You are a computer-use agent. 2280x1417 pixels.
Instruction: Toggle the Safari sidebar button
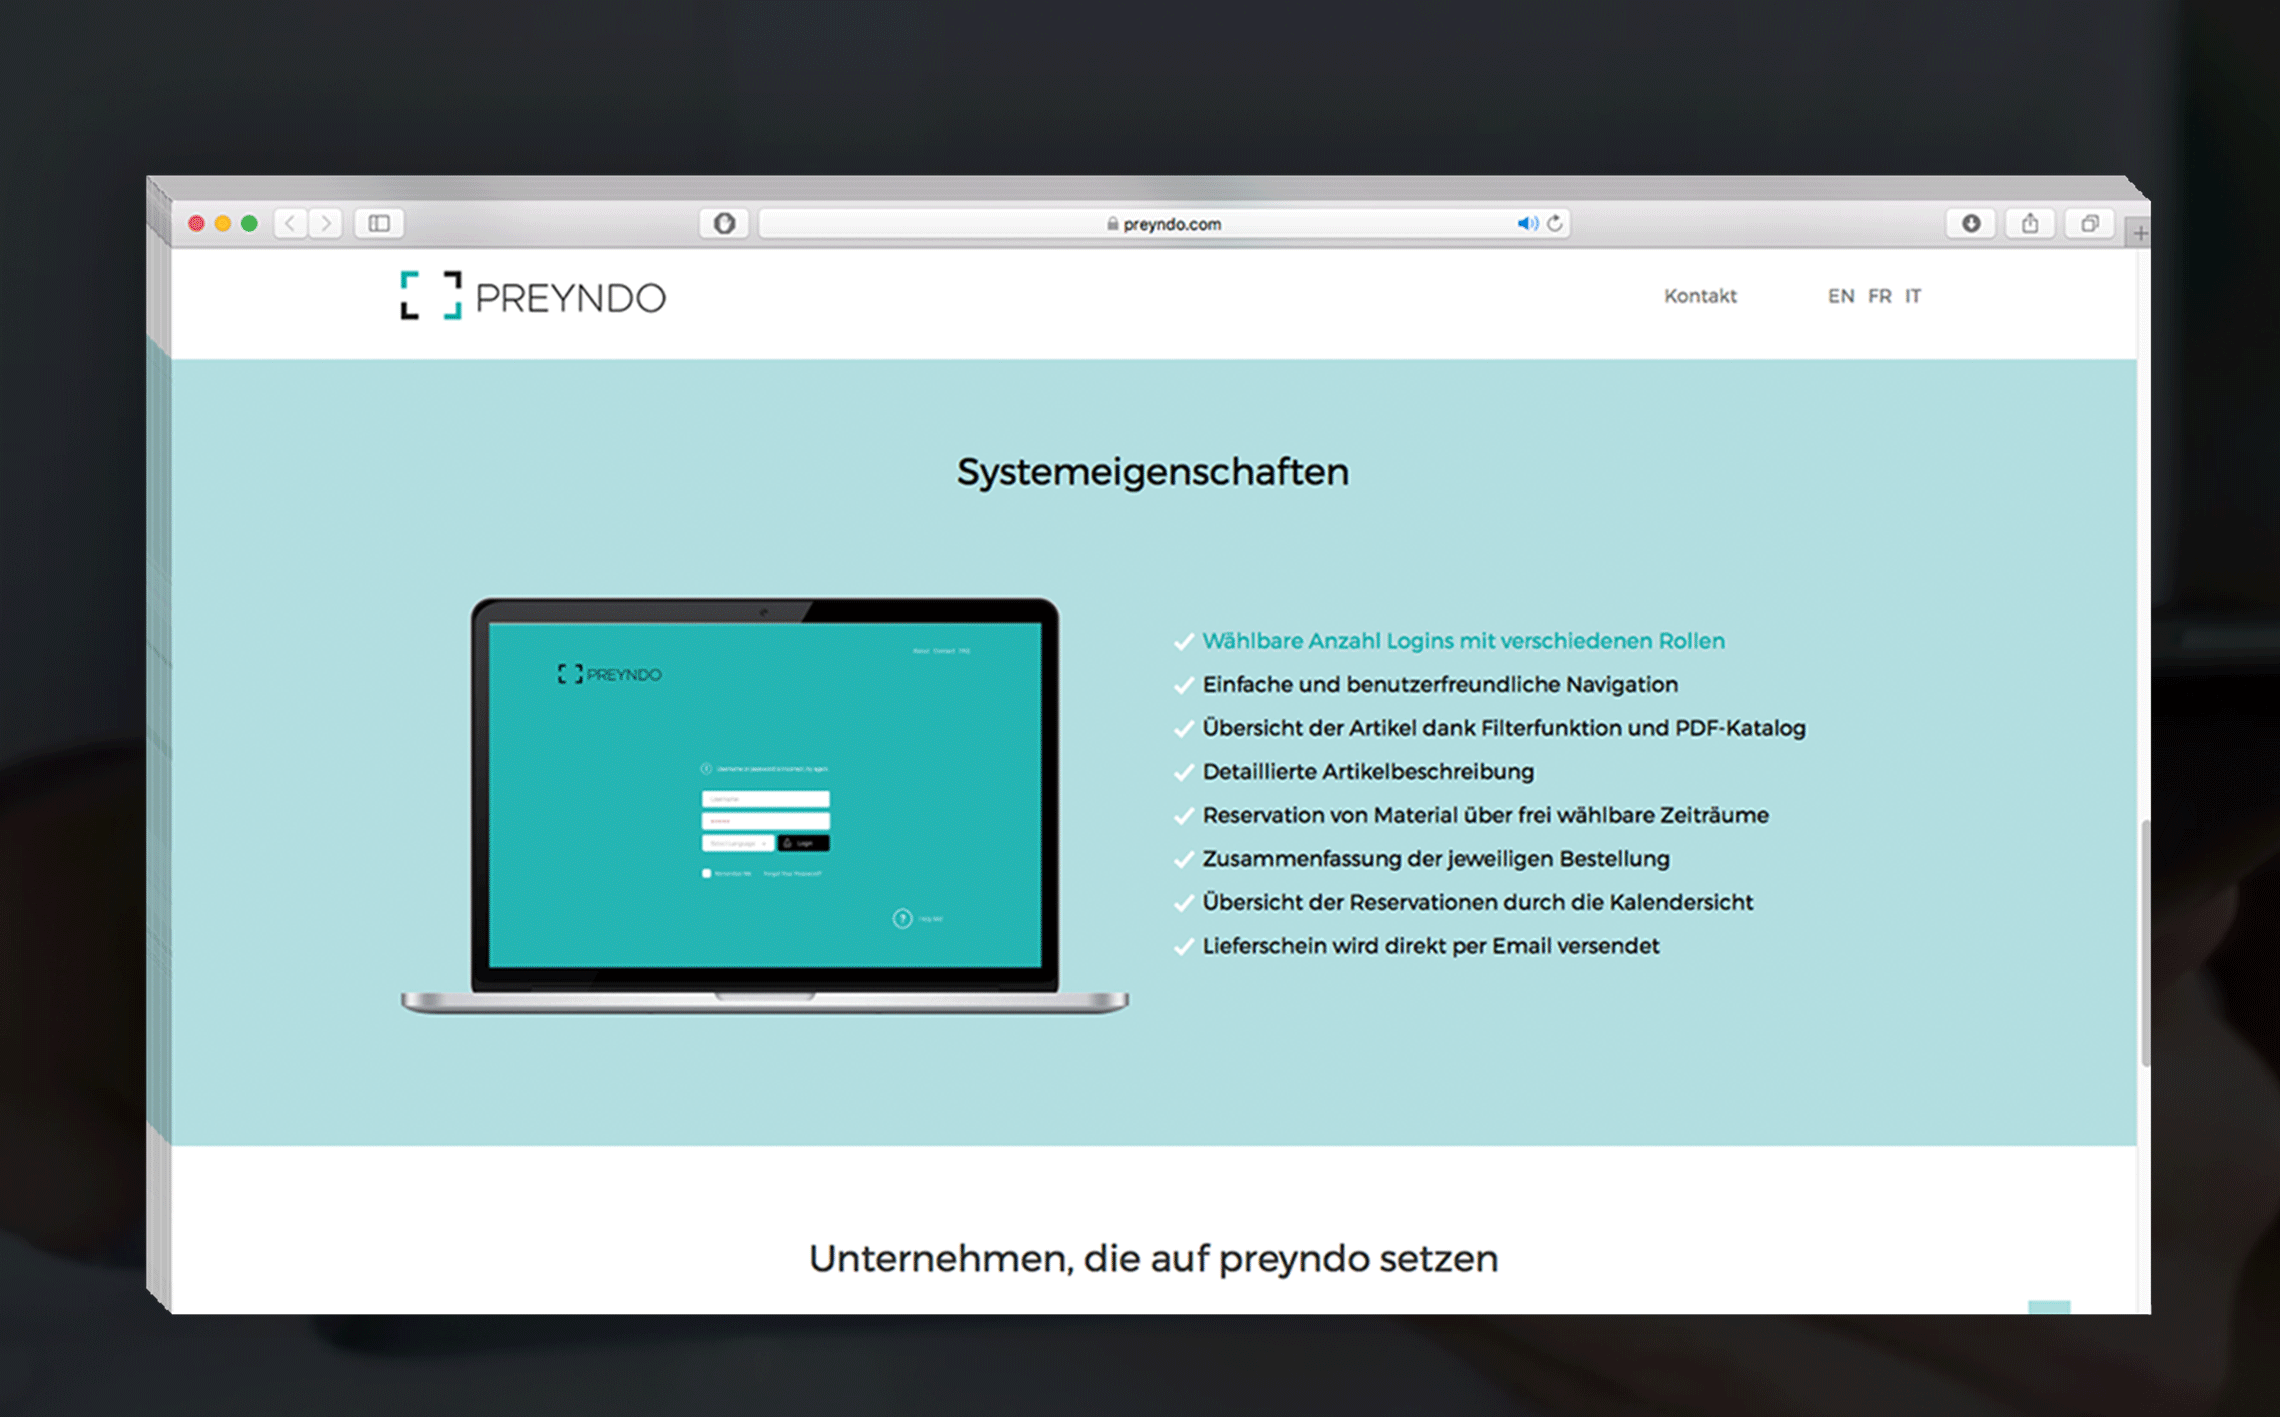click(379, 223)
